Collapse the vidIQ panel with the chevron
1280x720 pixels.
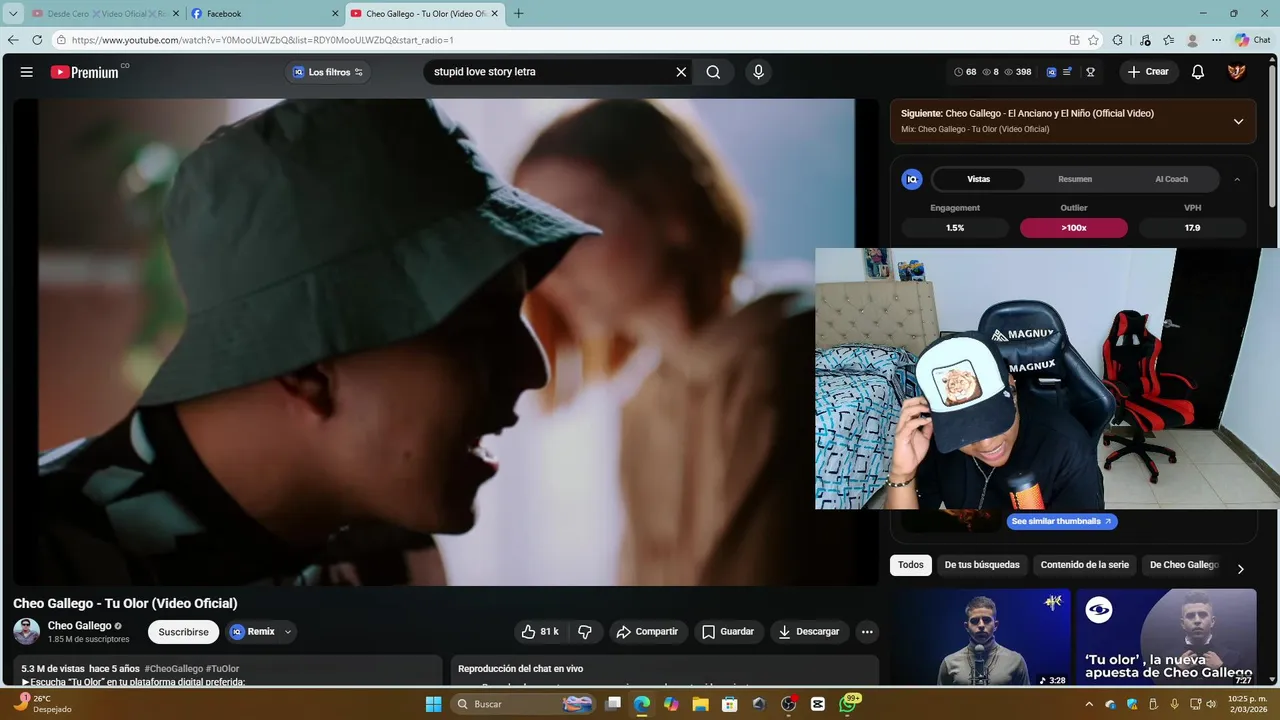(x=1237, y=179)
